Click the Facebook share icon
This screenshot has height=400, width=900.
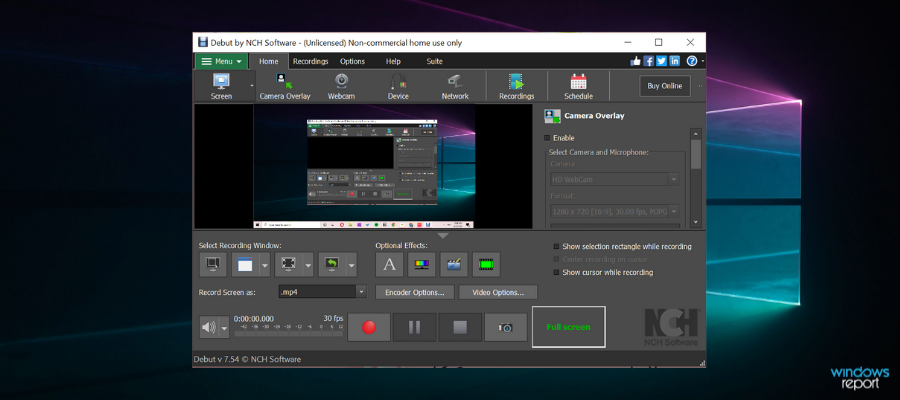(x=649, y=61)
